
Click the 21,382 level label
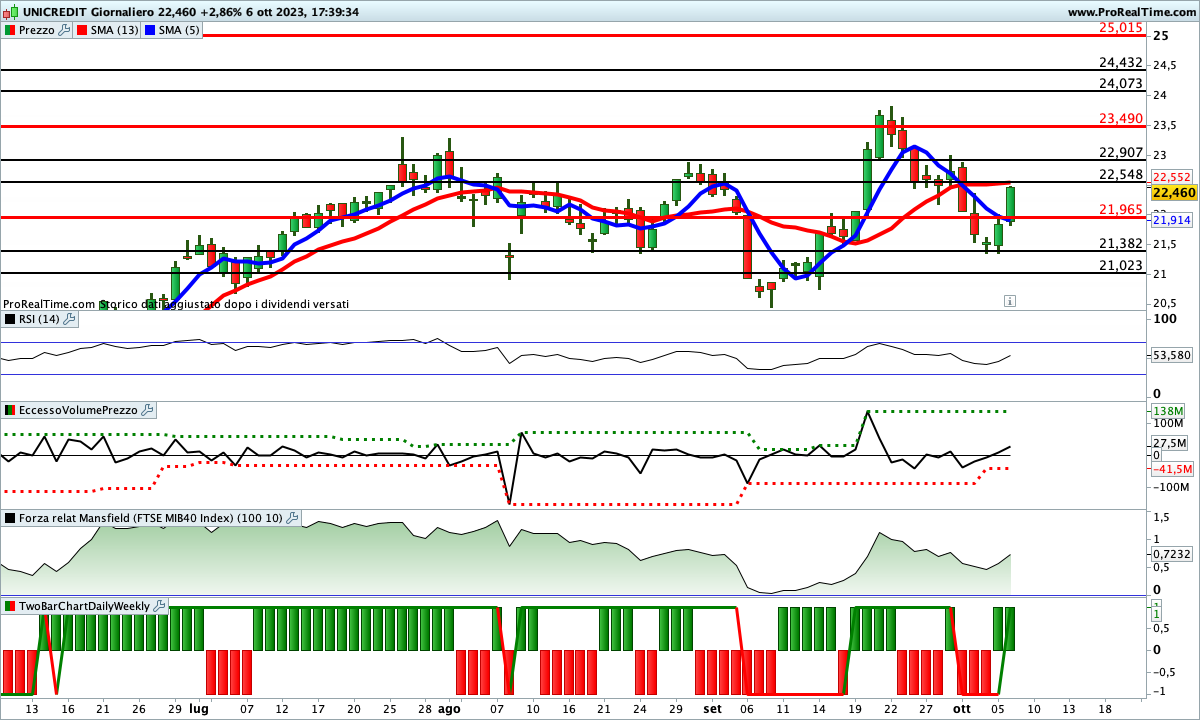point(1120,243)
